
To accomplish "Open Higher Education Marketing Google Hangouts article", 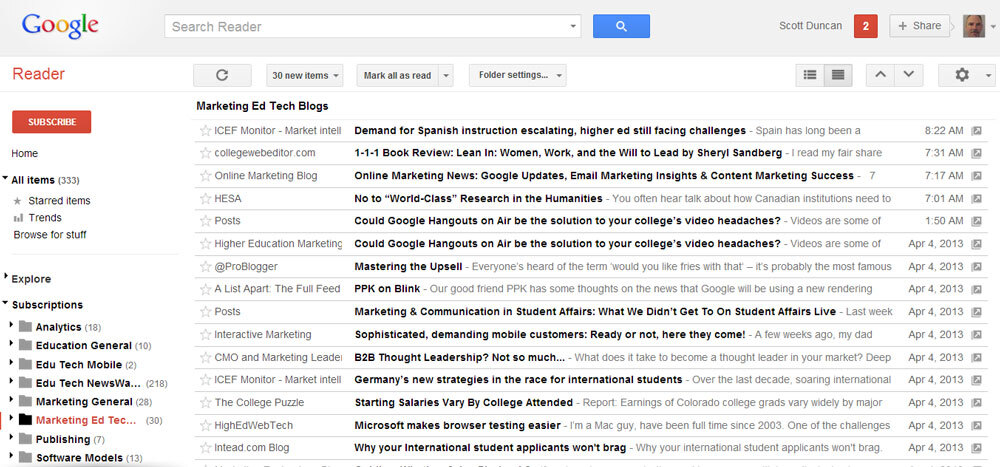I will (x=567, y=244).
